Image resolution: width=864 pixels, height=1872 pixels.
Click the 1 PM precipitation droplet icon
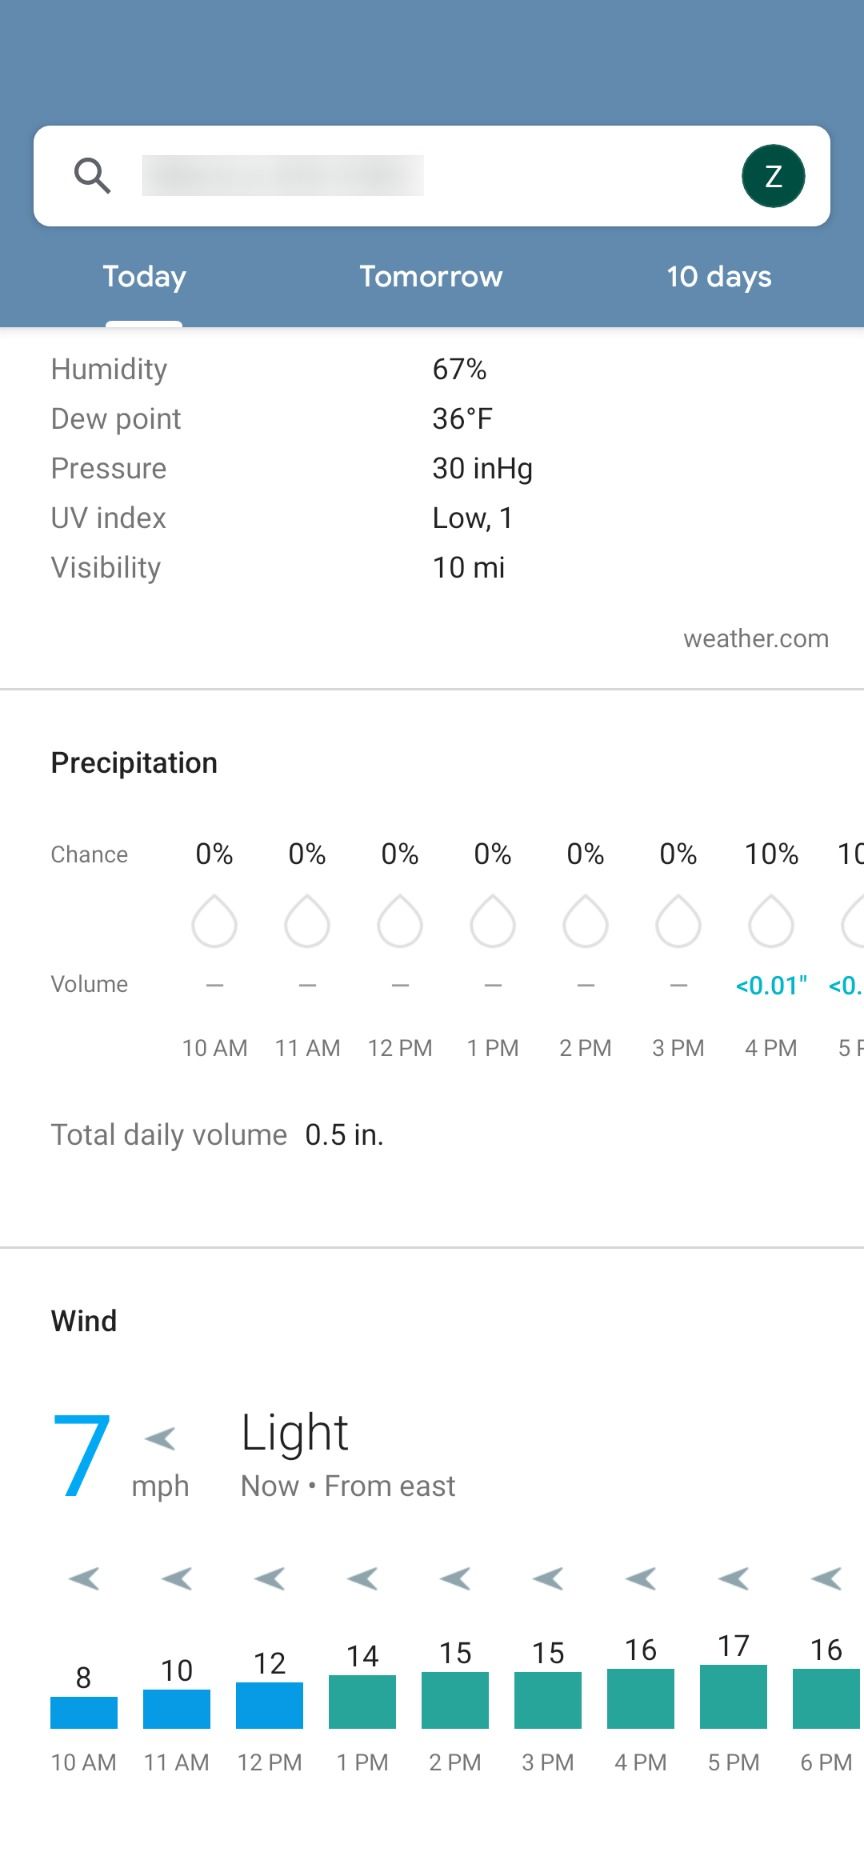pos(492,922)
